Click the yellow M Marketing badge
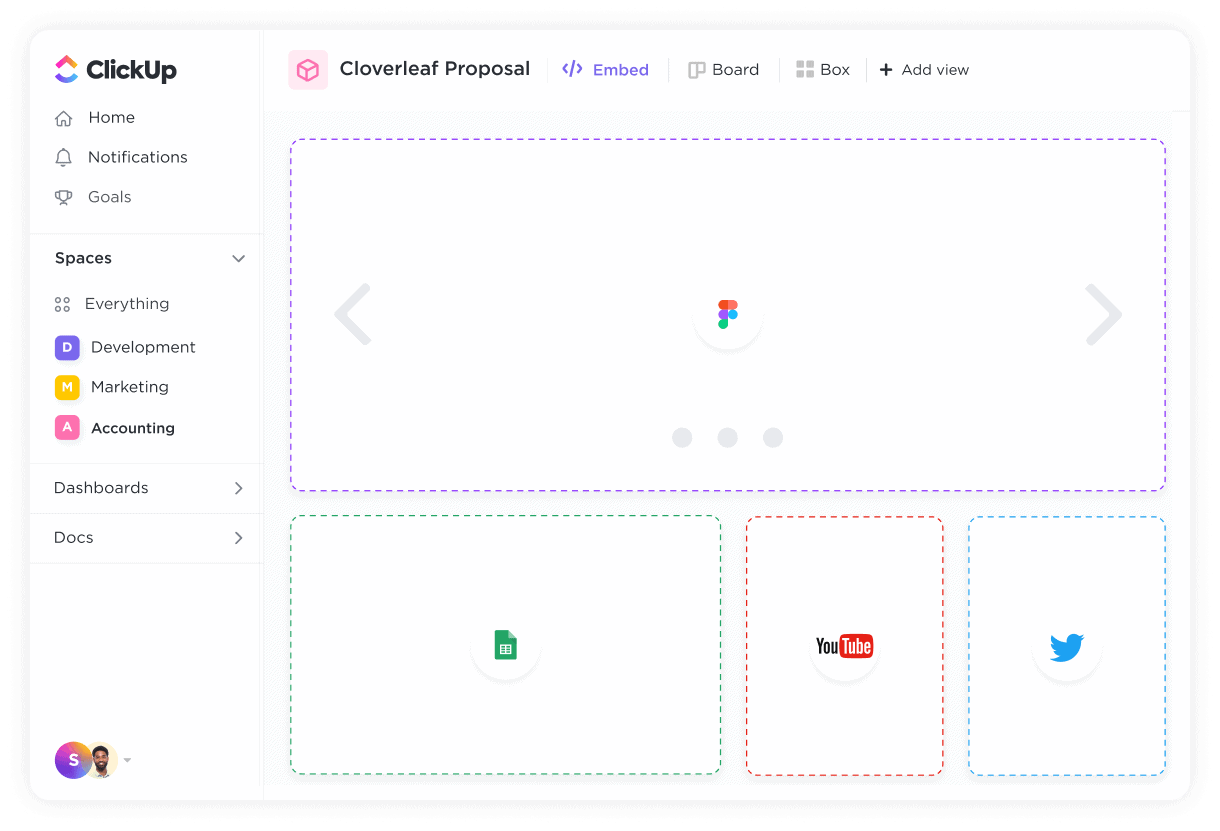This screenshot has width=1220, height=831. (67, 387)
